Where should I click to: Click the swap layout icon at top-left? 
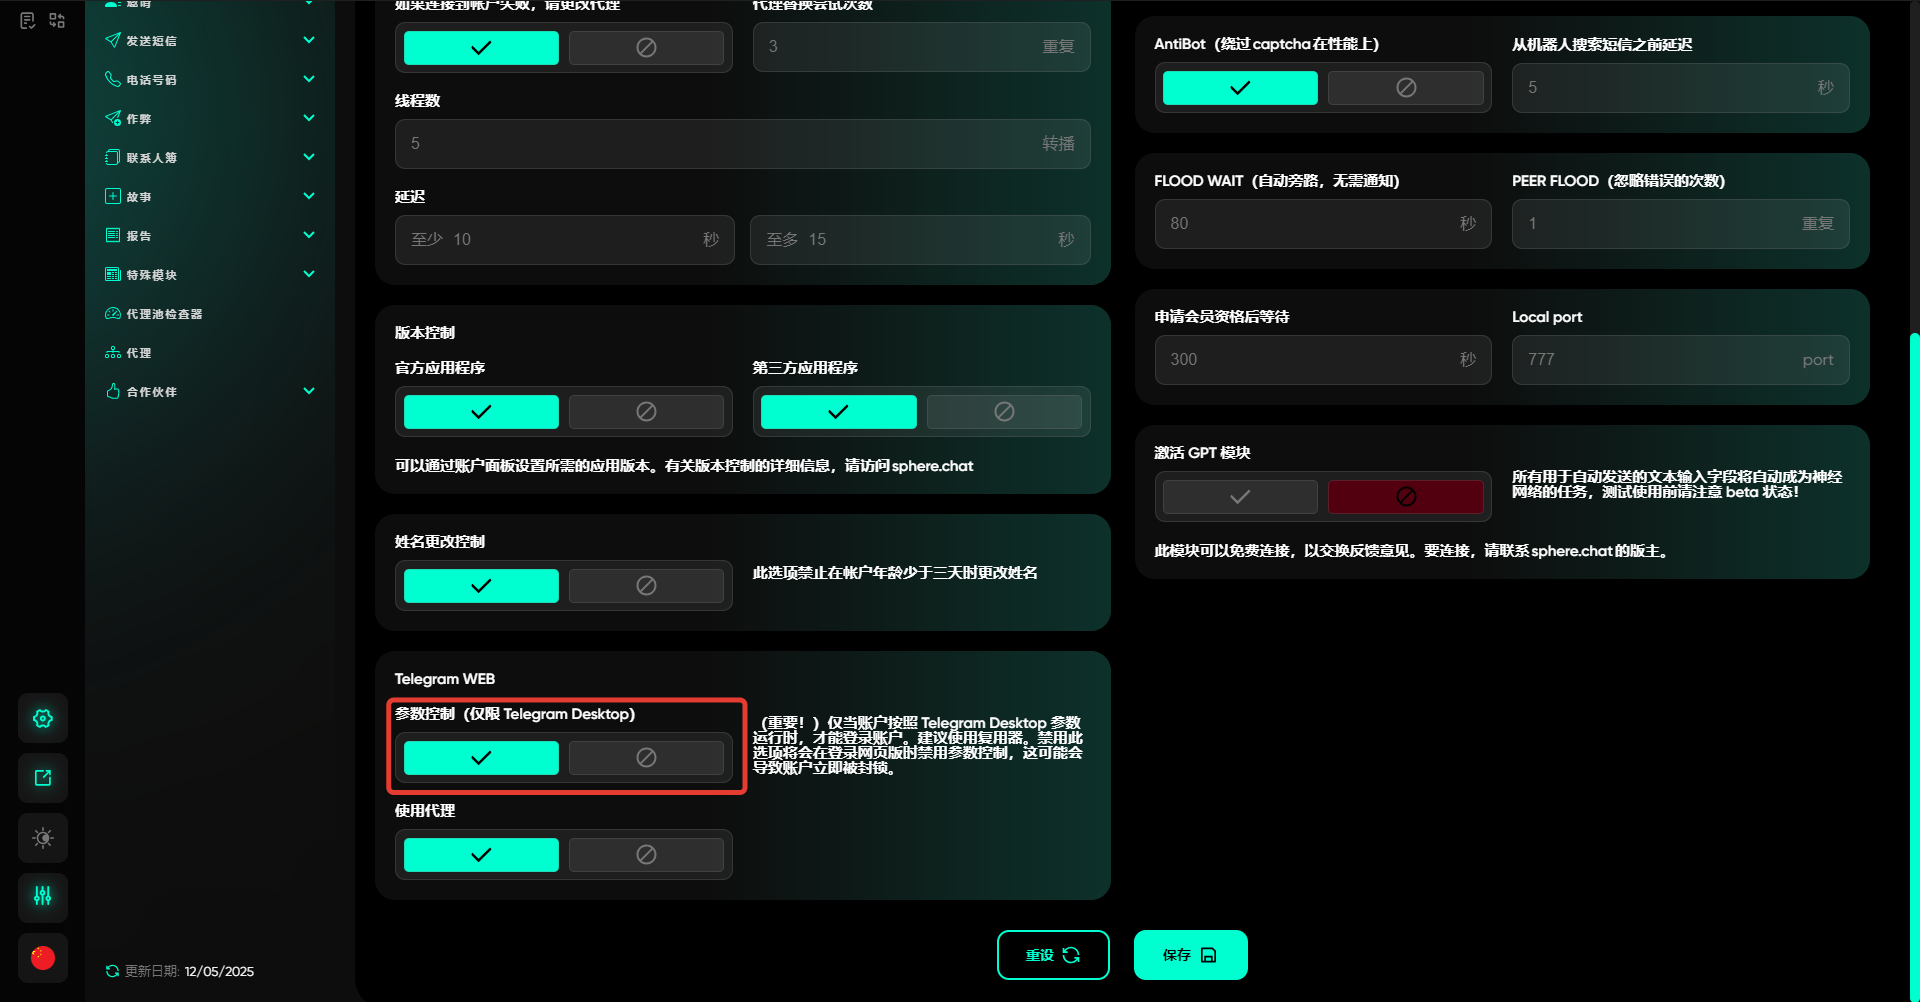57,20
